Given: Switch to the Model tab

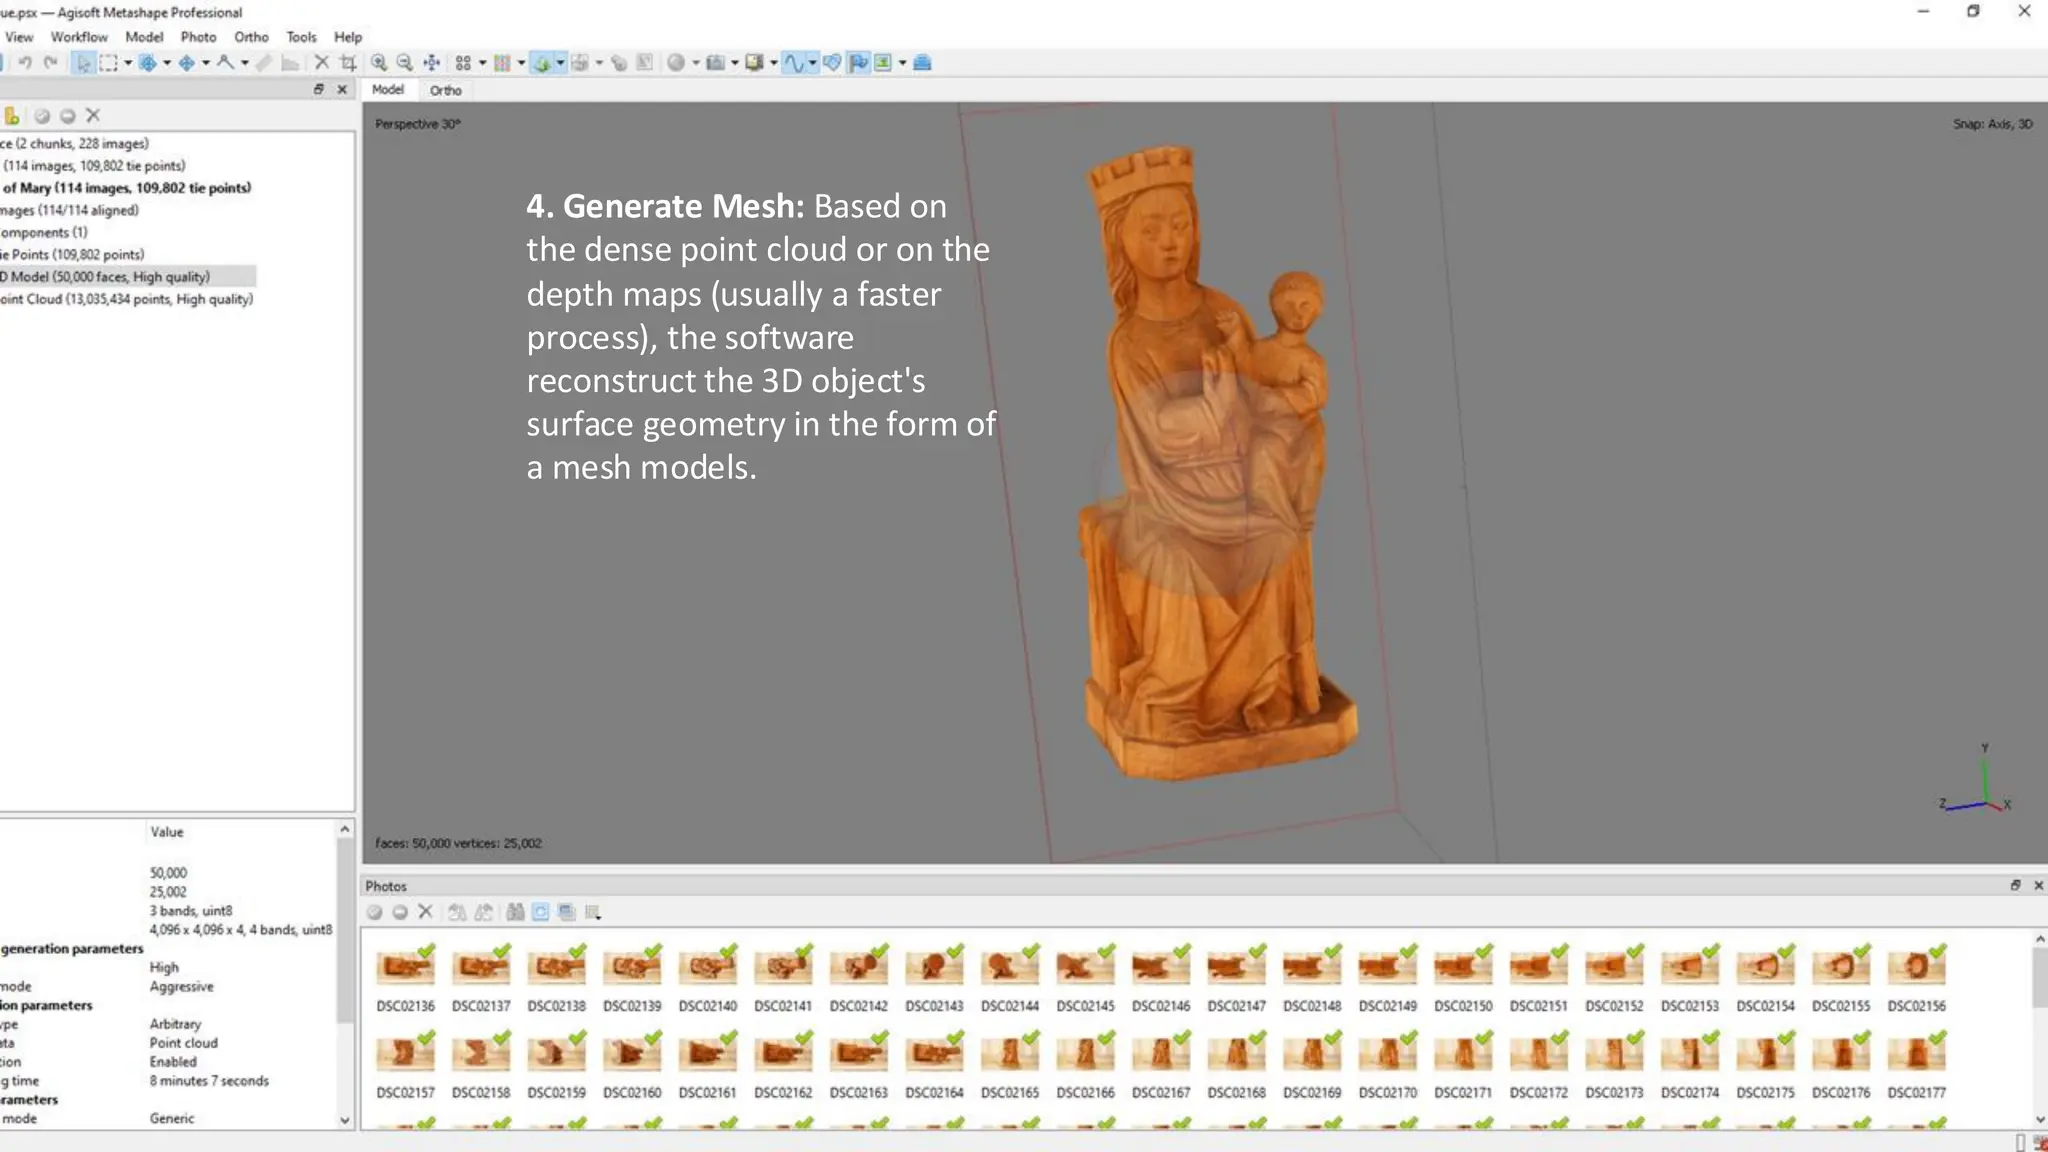Looking at the screenshot, I should [388, 90].
